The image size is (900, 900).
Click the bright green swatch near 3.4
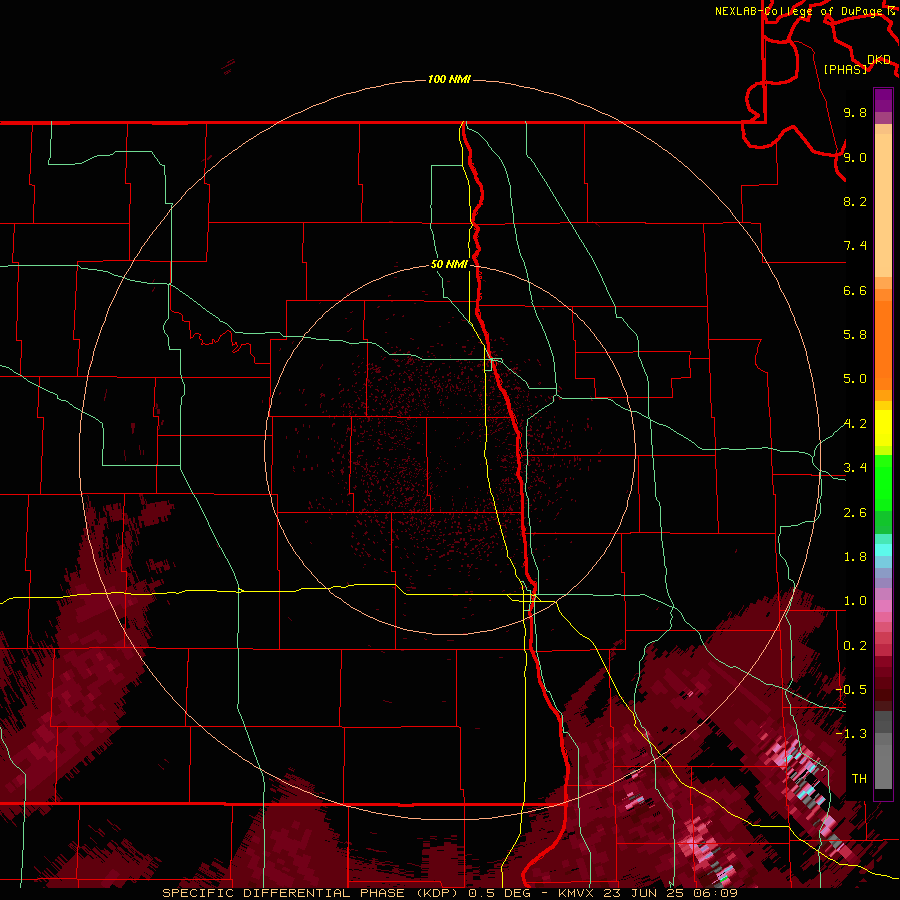(883, 482)
